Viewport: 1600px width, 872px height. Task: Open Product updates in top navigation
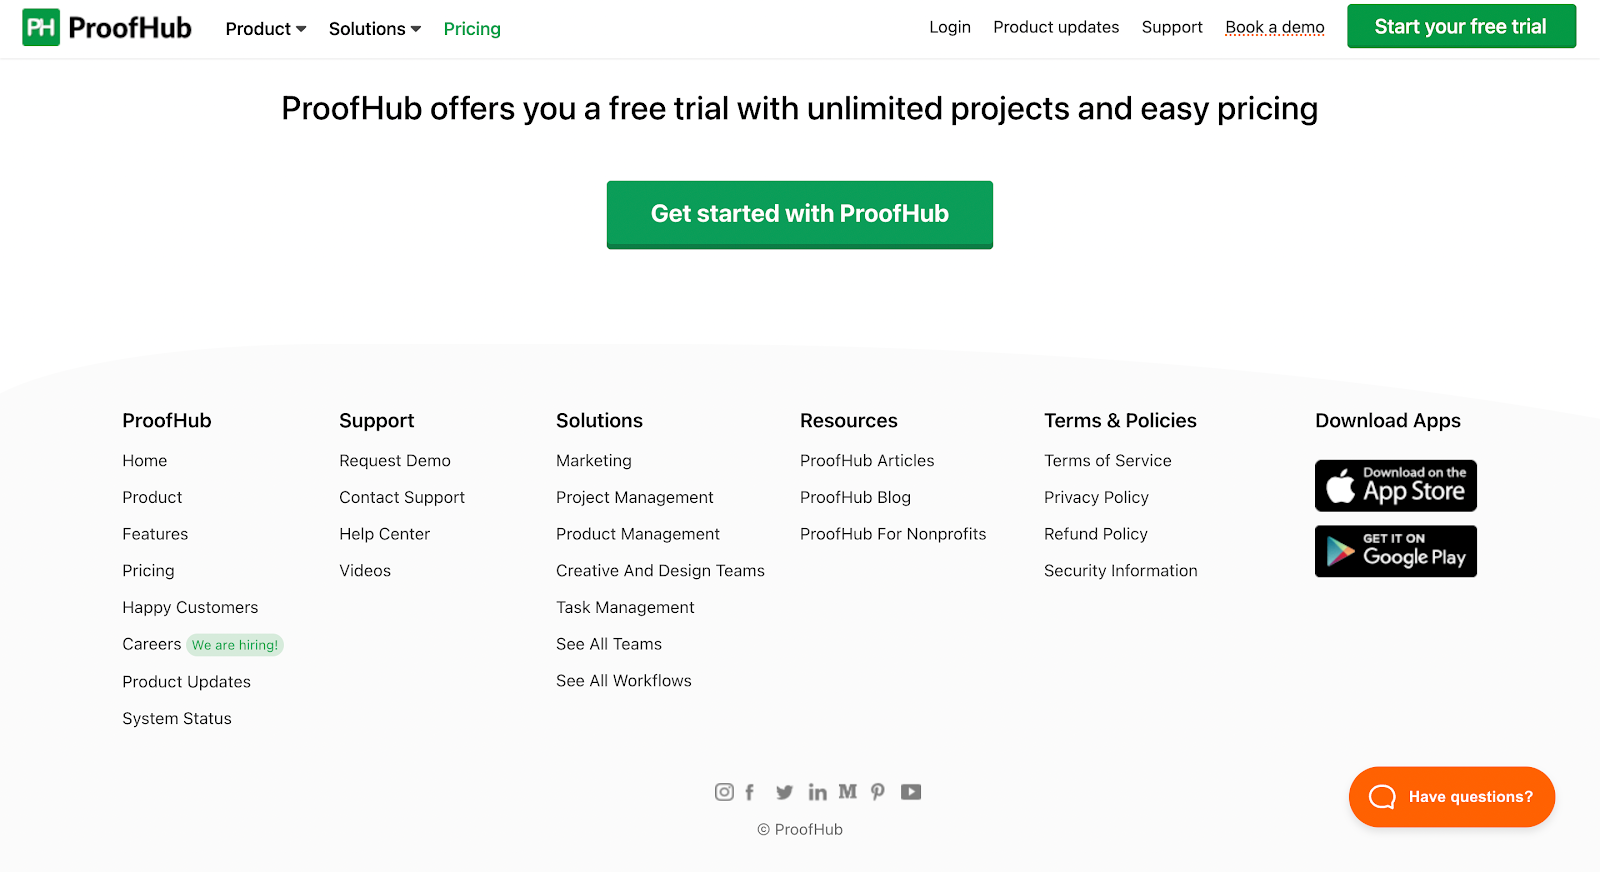click(x=1056, y=27)
